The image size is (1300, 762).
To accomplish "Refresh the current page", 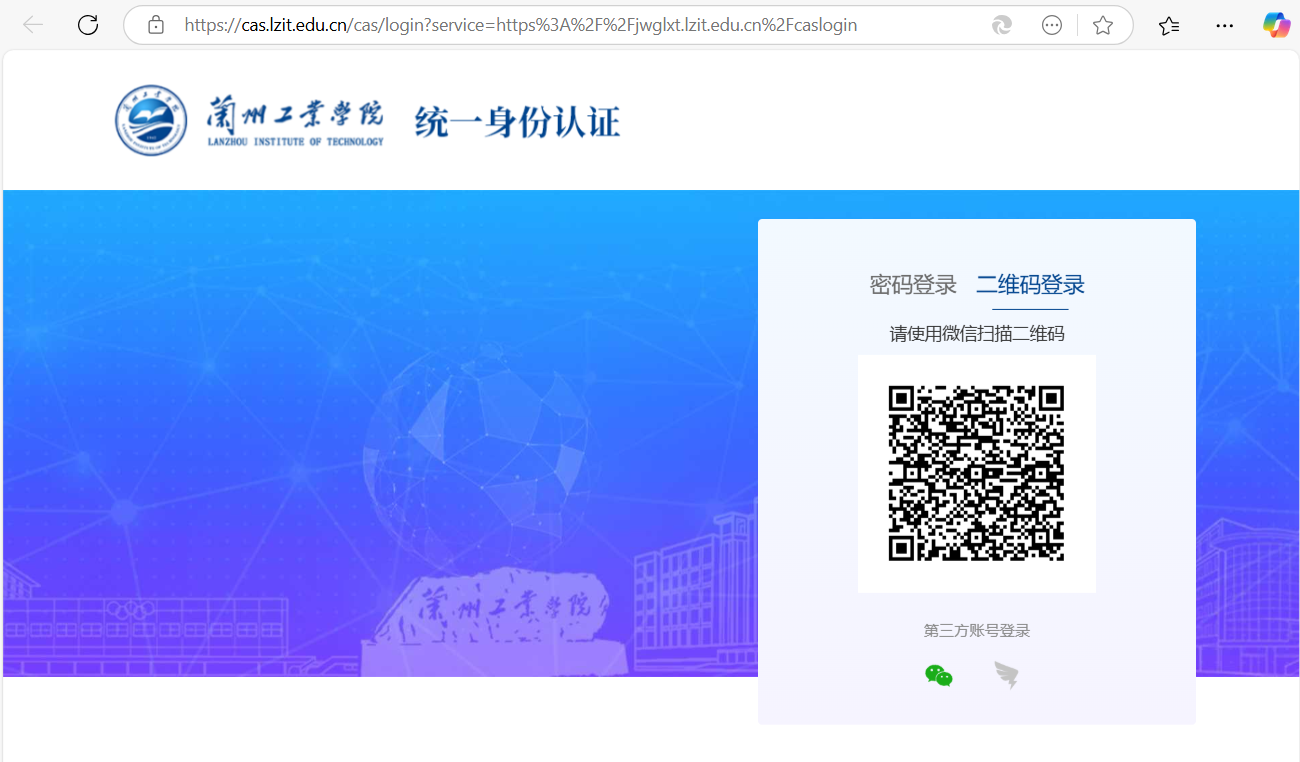I will [88, 25].
